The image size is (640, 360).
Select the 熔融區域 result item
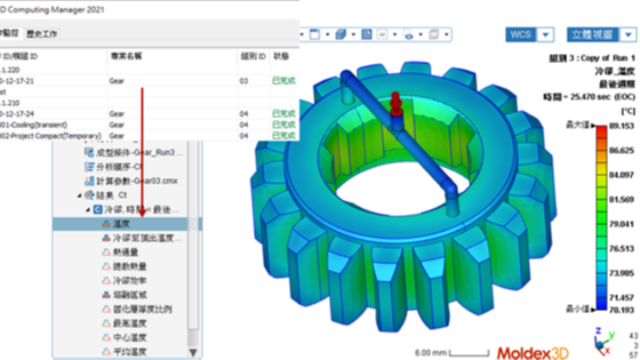tap(129, 295)
